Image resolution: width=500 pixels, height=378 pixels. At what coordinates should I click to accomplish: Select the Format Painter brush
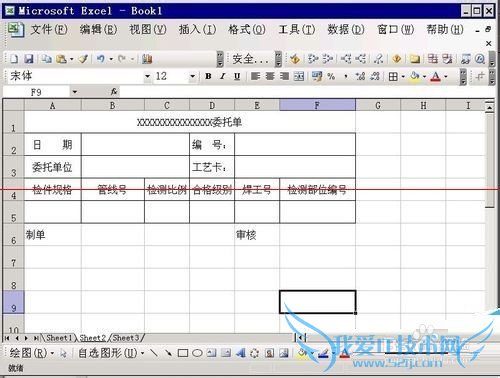(x=83, y=59)
